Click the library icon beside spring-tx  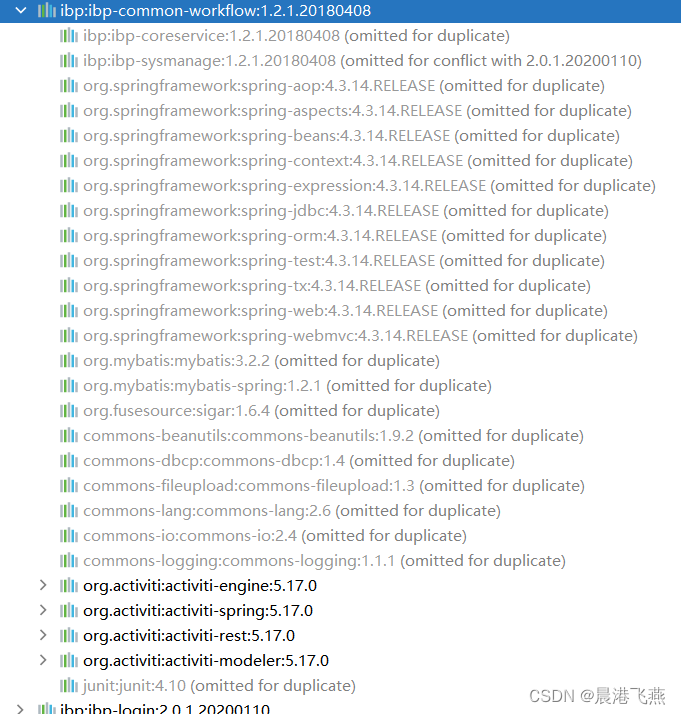(x=69, y=286)
